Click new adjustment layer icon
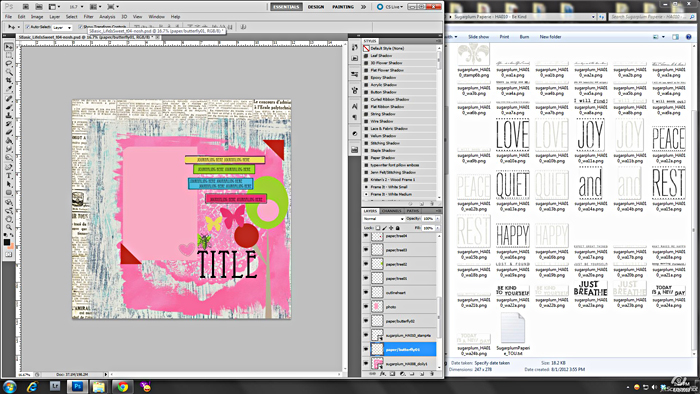Screen dimensions: 700x394 [402, 374]
